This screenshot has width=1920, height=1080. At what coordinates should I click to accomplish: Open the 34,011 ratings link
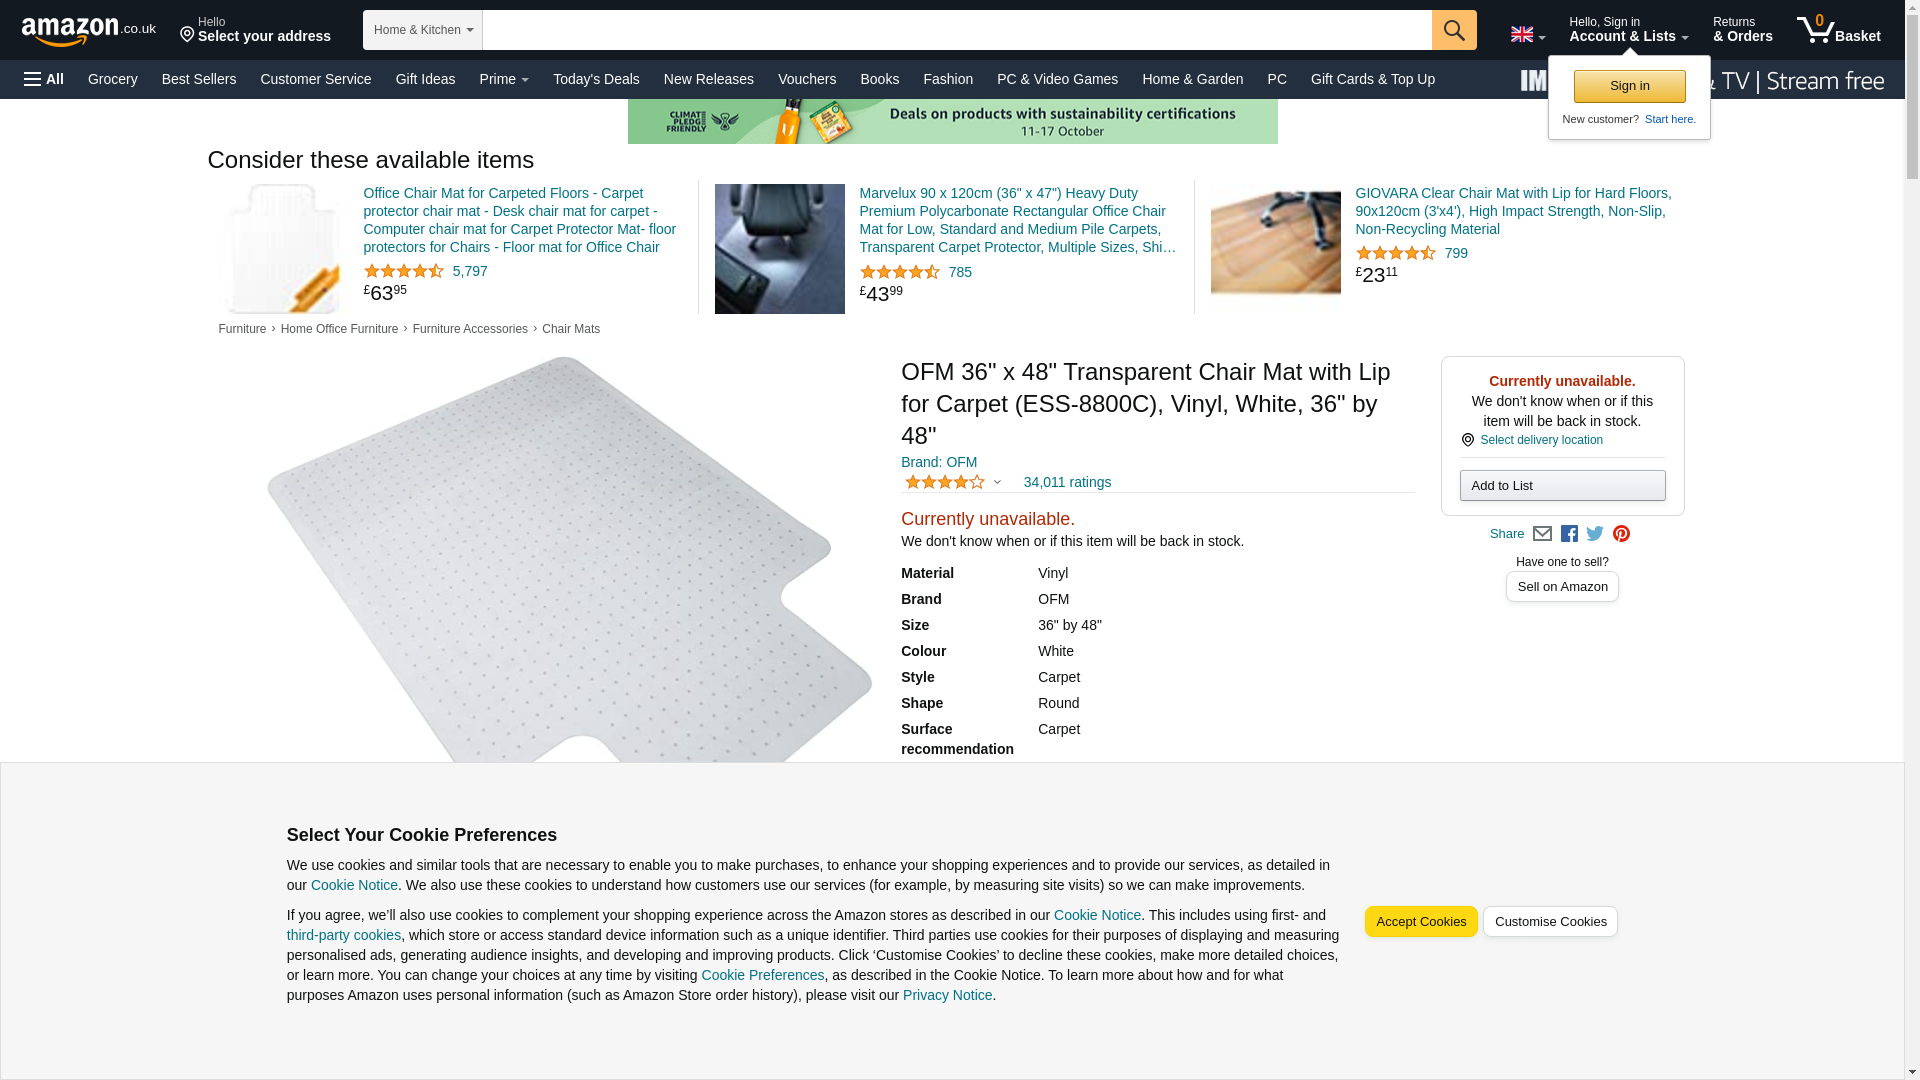click(1066, 482)
